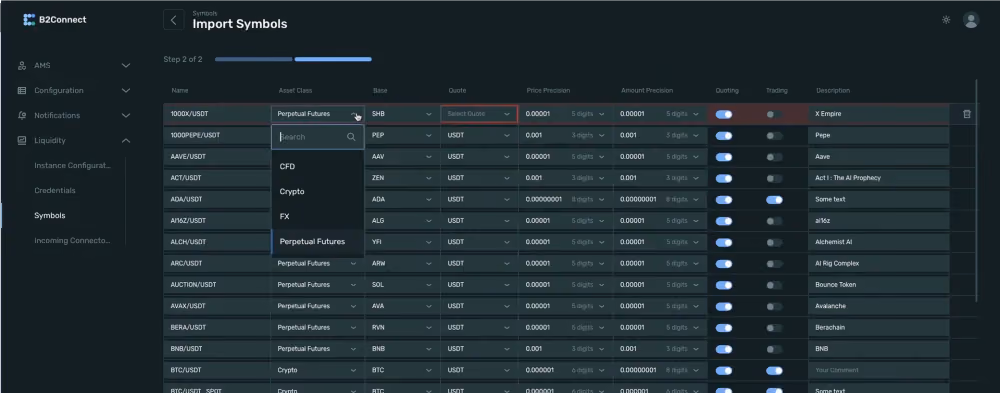1000x393 pixels.
Task: Open Price Precision digits dropdown for 1000PEPE/USDT
Action: point(587,135)
